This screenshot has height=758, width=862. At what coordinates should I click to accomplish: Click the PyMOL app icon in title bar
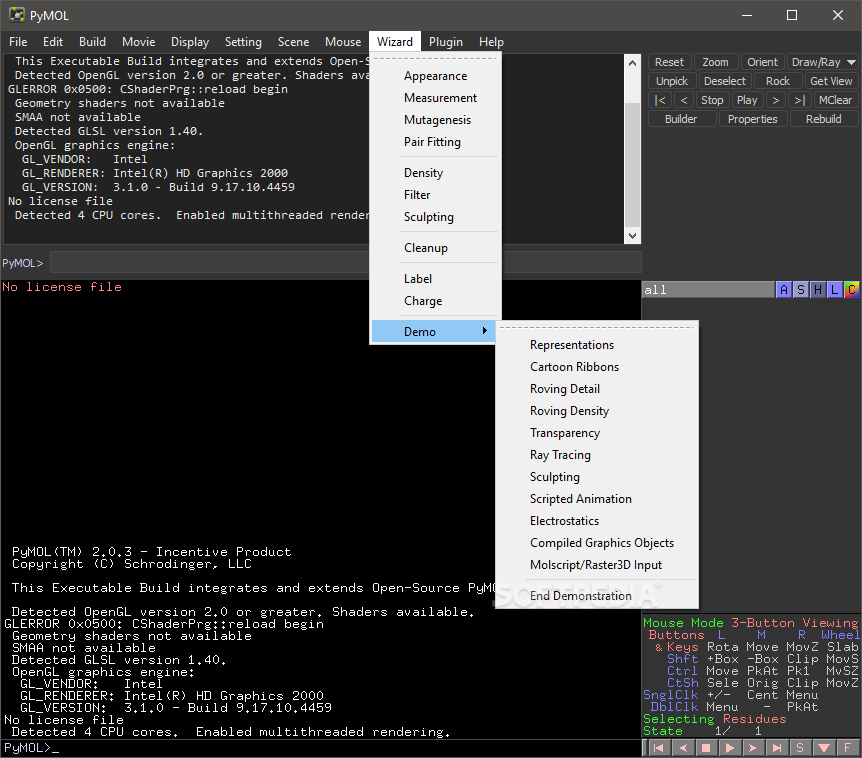(17, 15)
